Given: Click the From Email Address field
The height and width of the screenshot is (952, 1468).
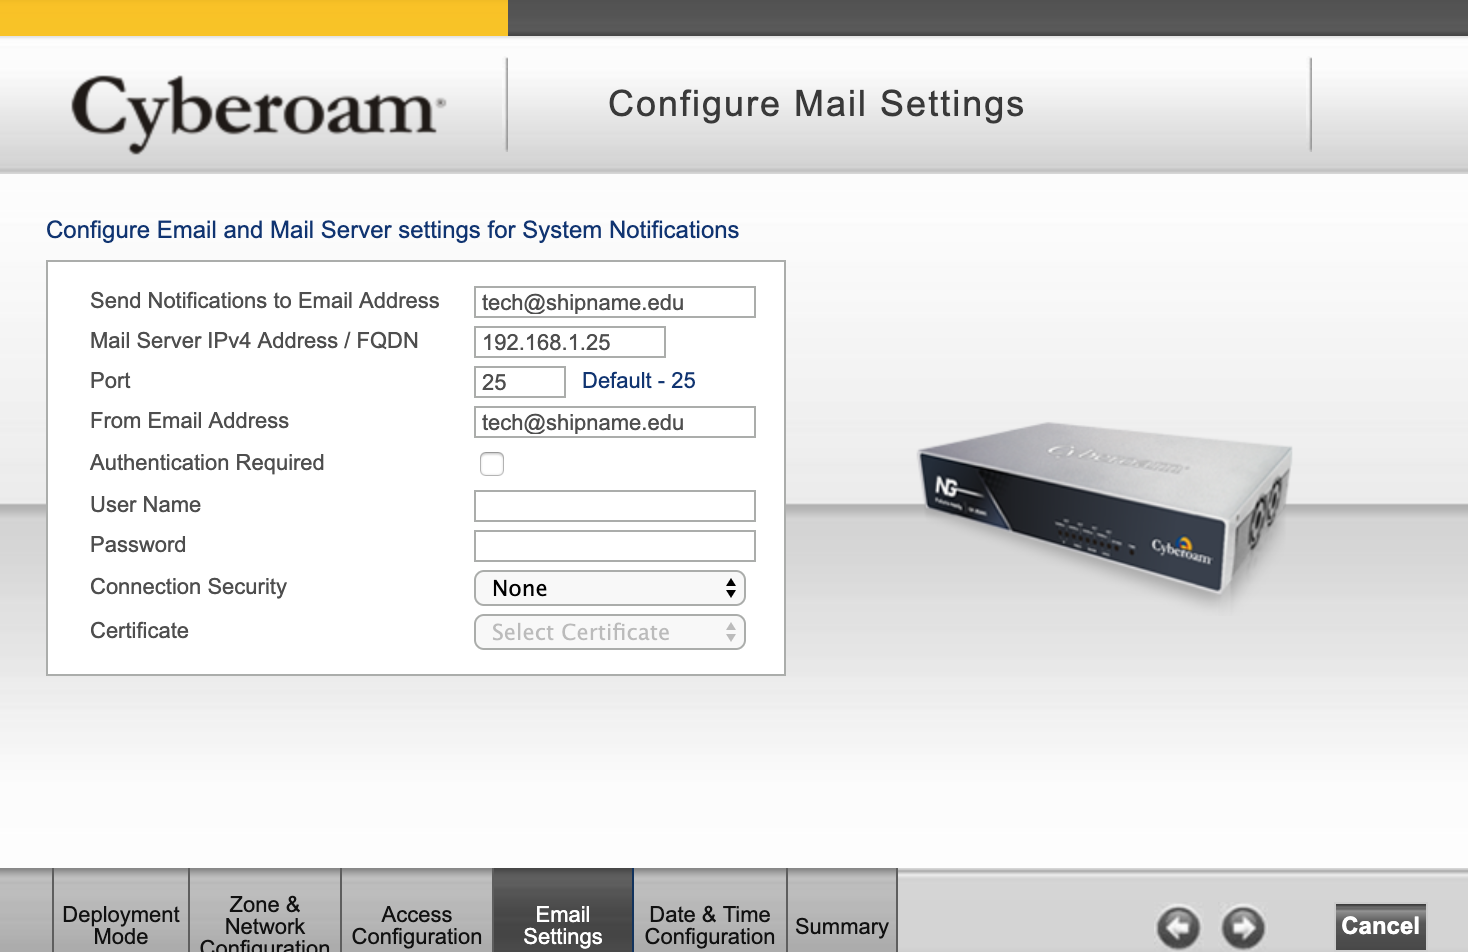Looking at the screenshot, I should (x=615, y=422).
